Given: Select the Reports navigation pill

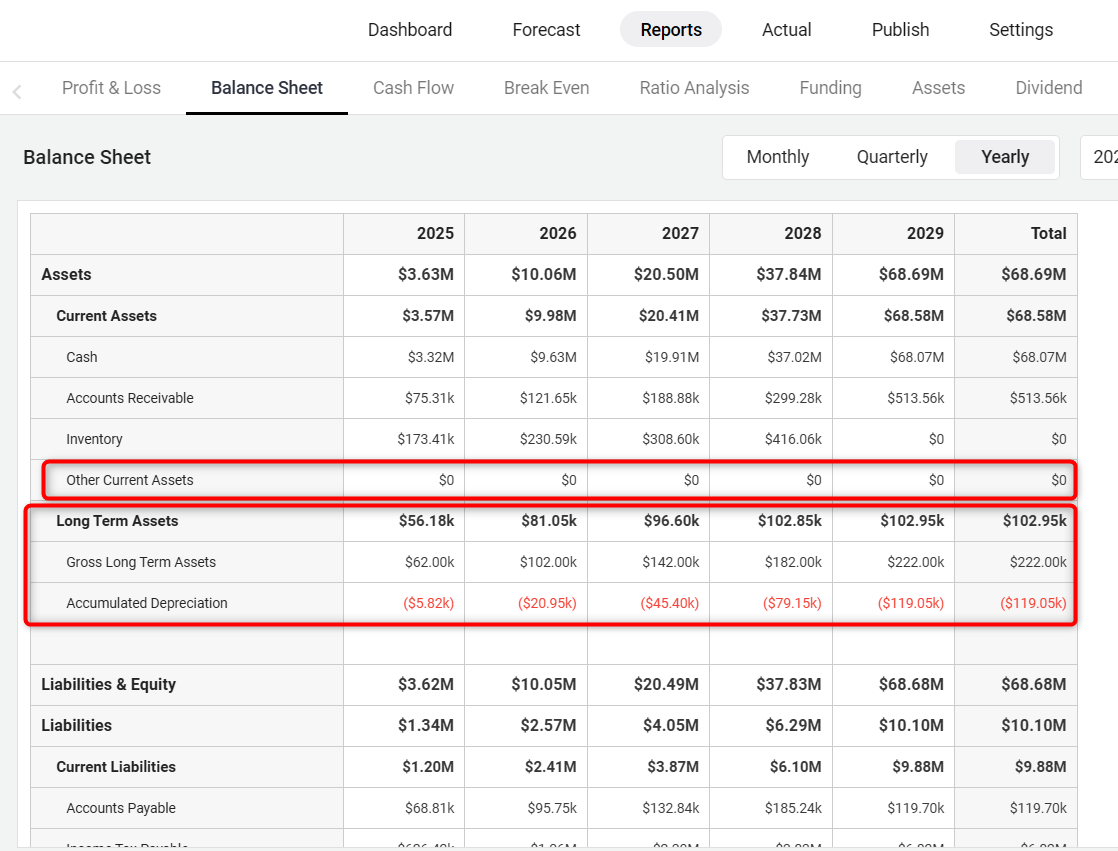Looking at the screenshot, I should 670,30.
